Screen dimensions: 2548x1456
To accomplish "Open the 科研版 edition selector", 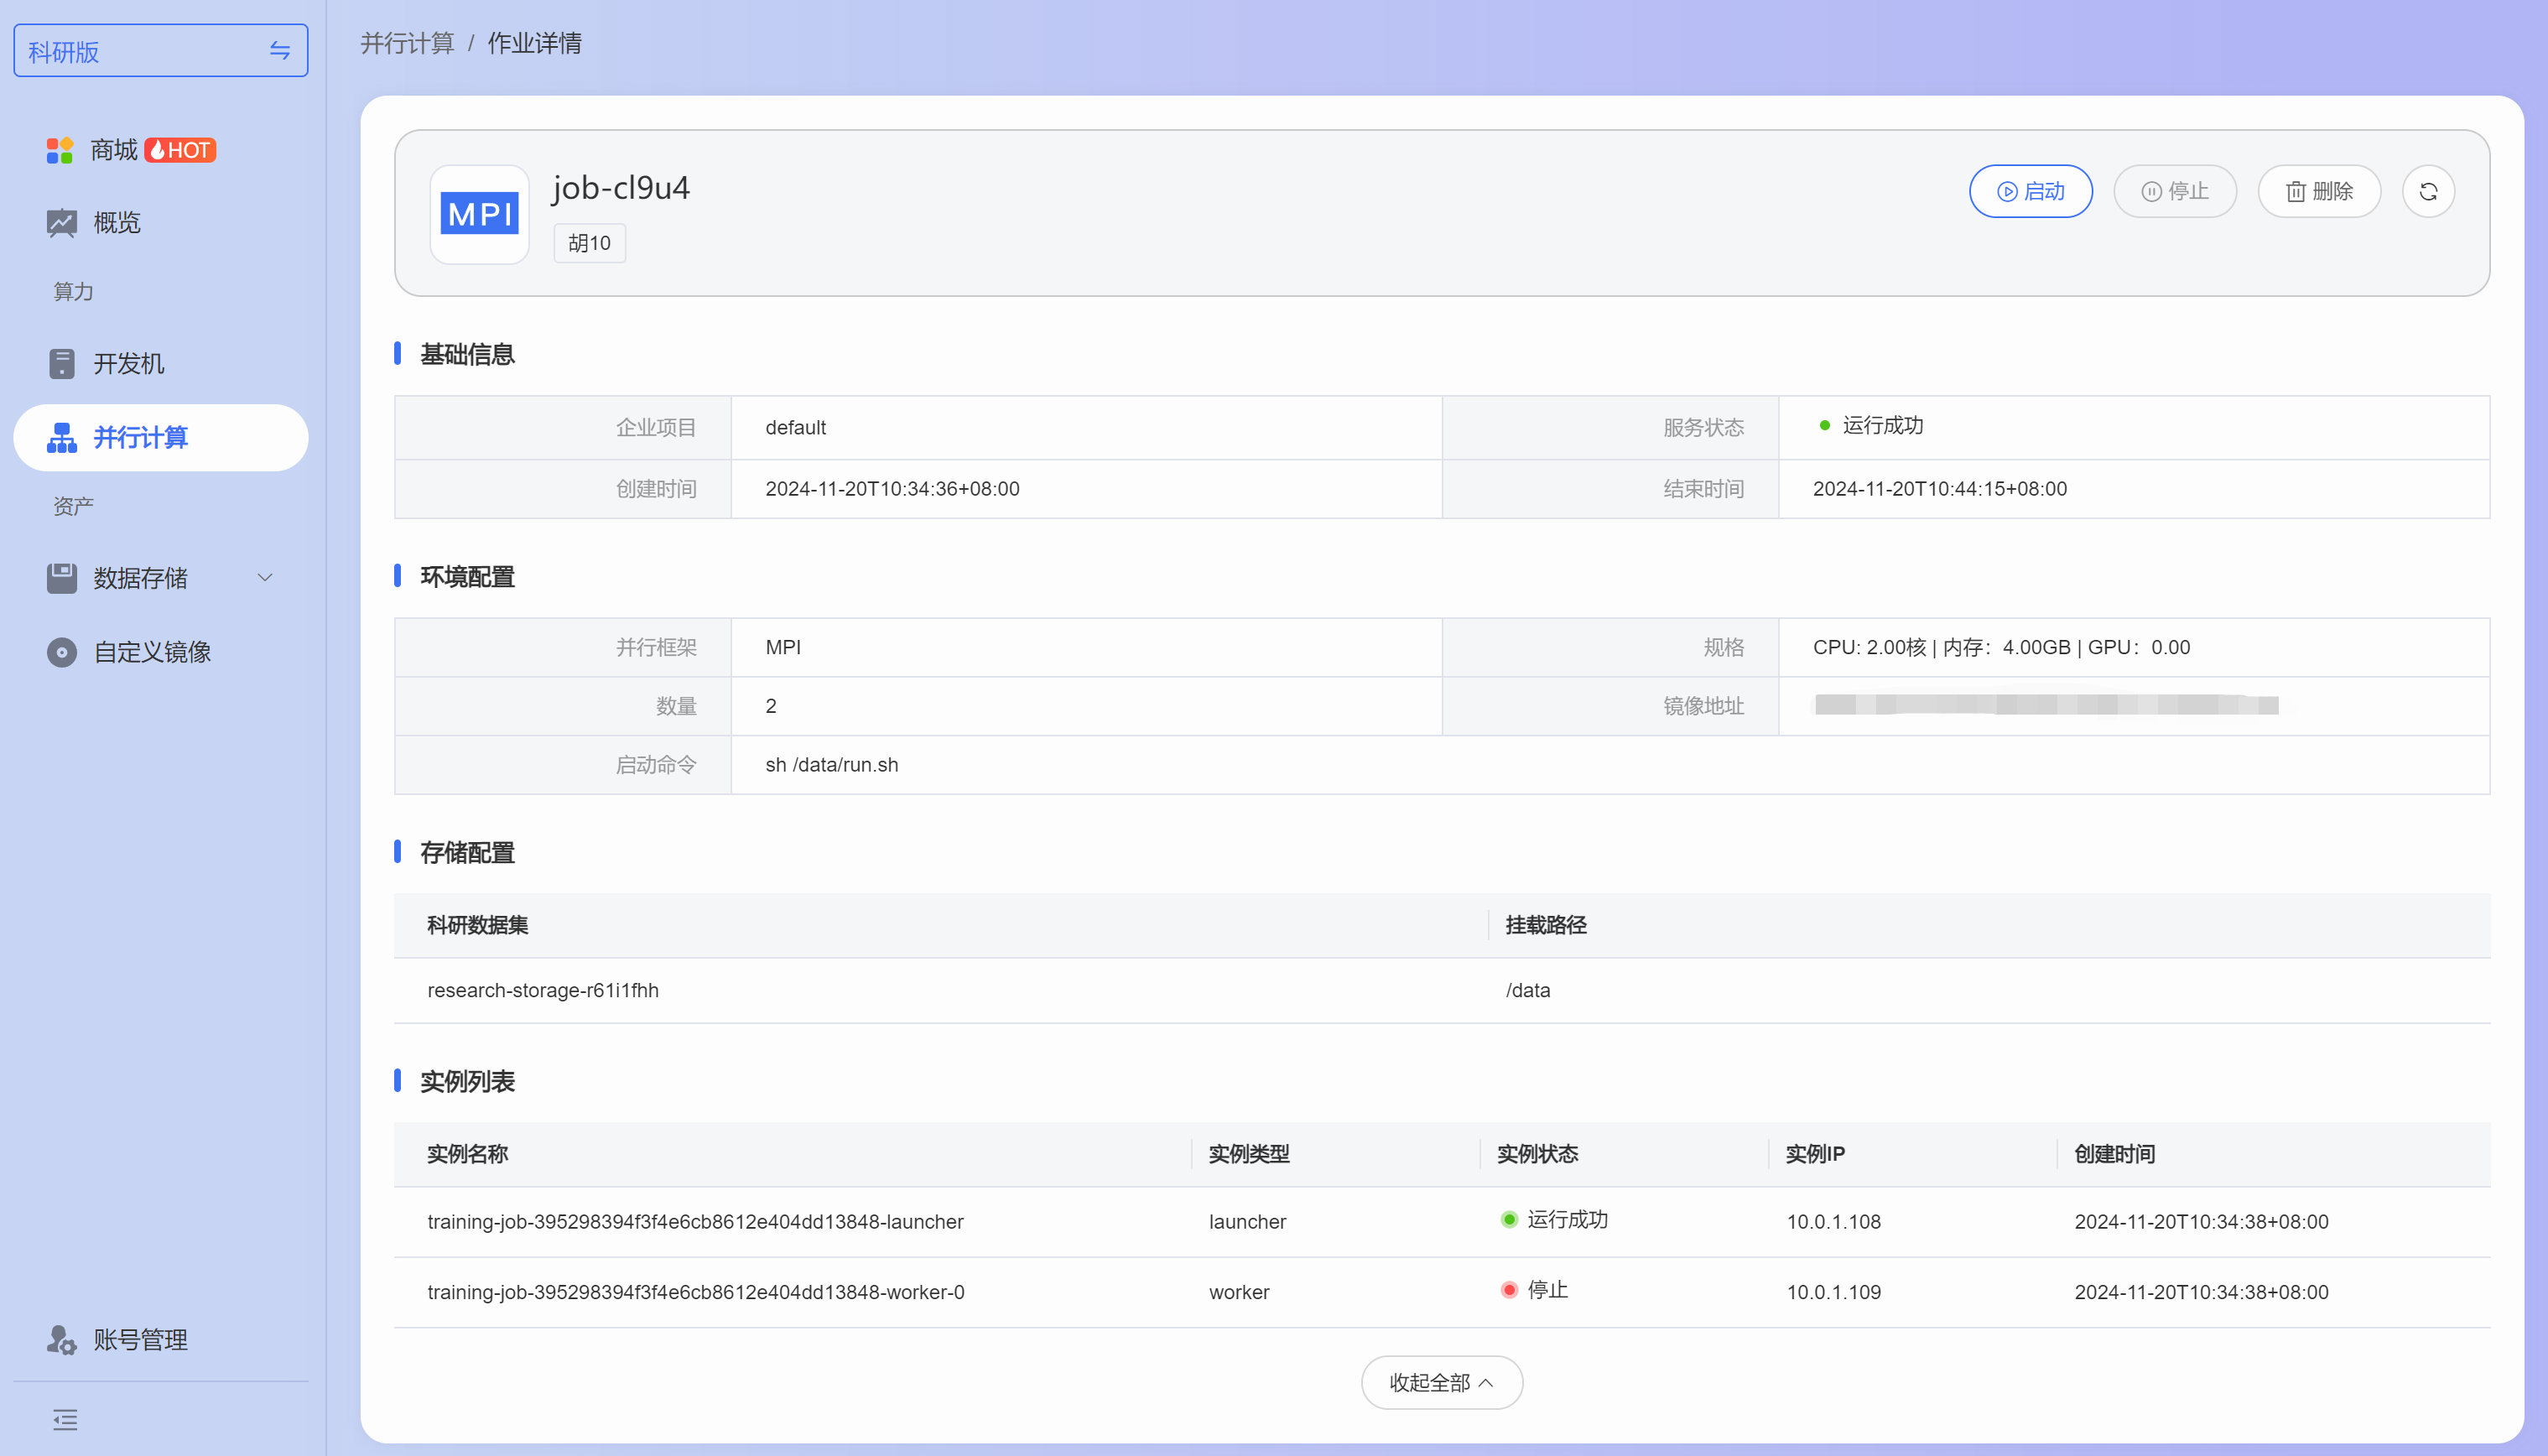I will 160,51.
